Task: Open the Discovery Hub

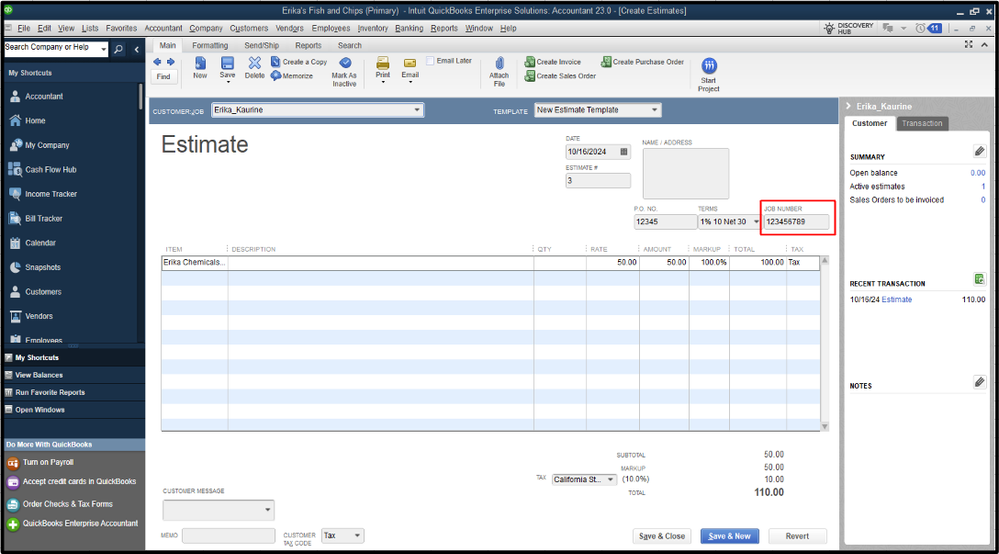Action: (x=848, y=28)
